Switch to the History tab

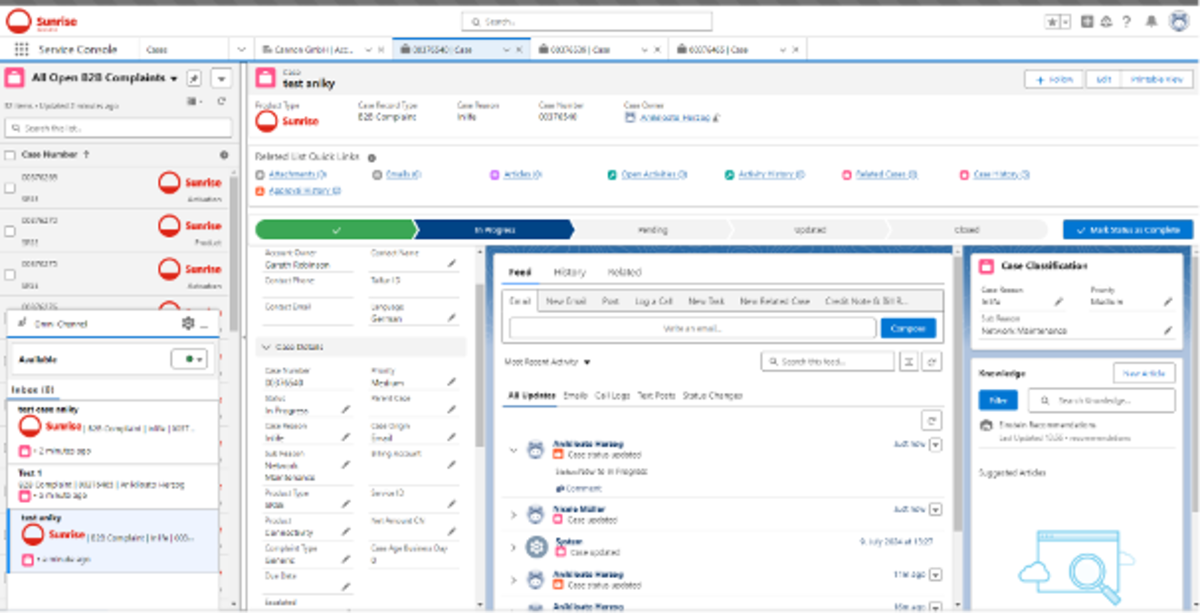pyautogui.click(x=570, y=272)
